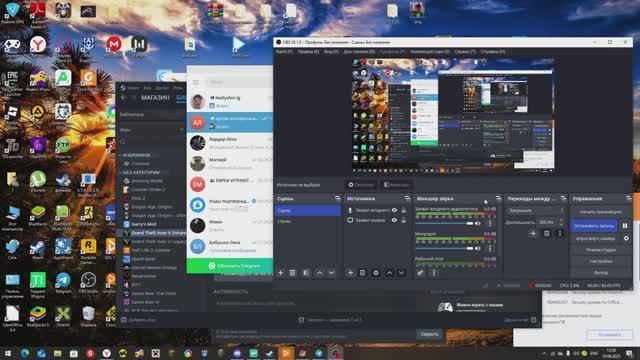Click Stop Recording button in OBS
Image resolution: width=640 pixels, height=360 pixels.
594,226
